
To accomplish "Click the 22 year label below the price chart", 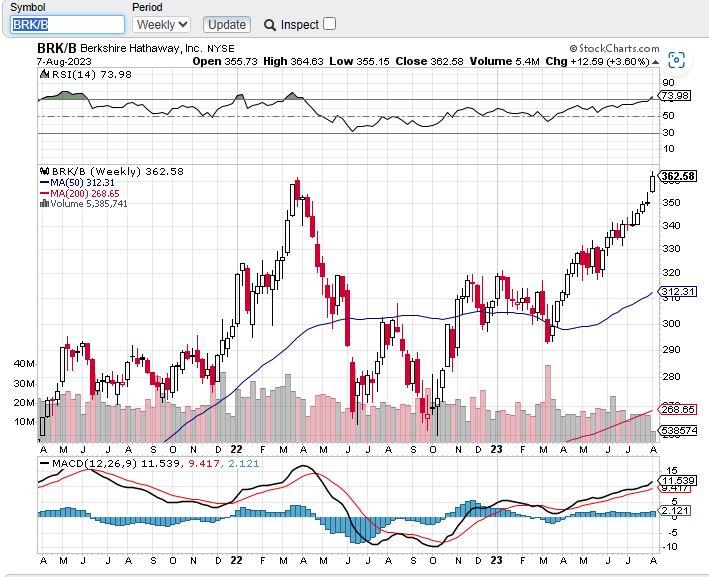I will 236,449.
